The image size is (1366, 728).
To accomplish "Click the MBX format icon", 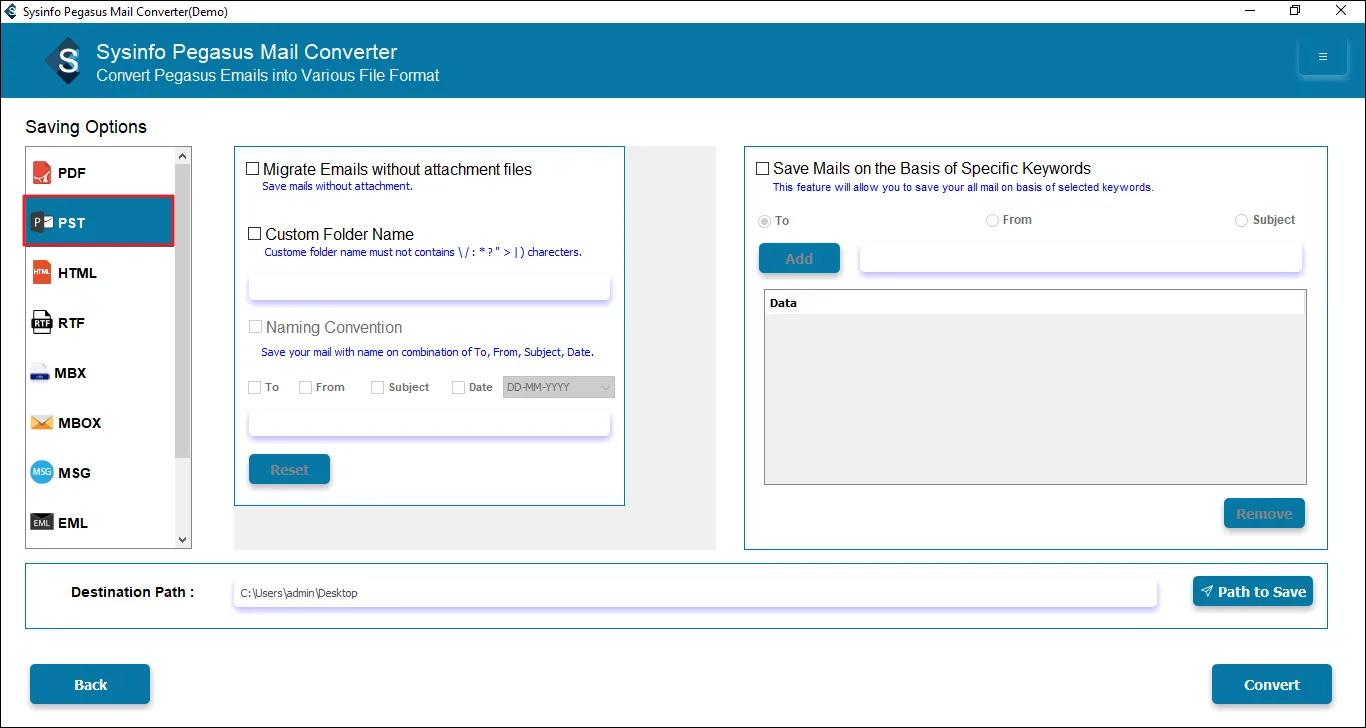I will click(40, 373).
